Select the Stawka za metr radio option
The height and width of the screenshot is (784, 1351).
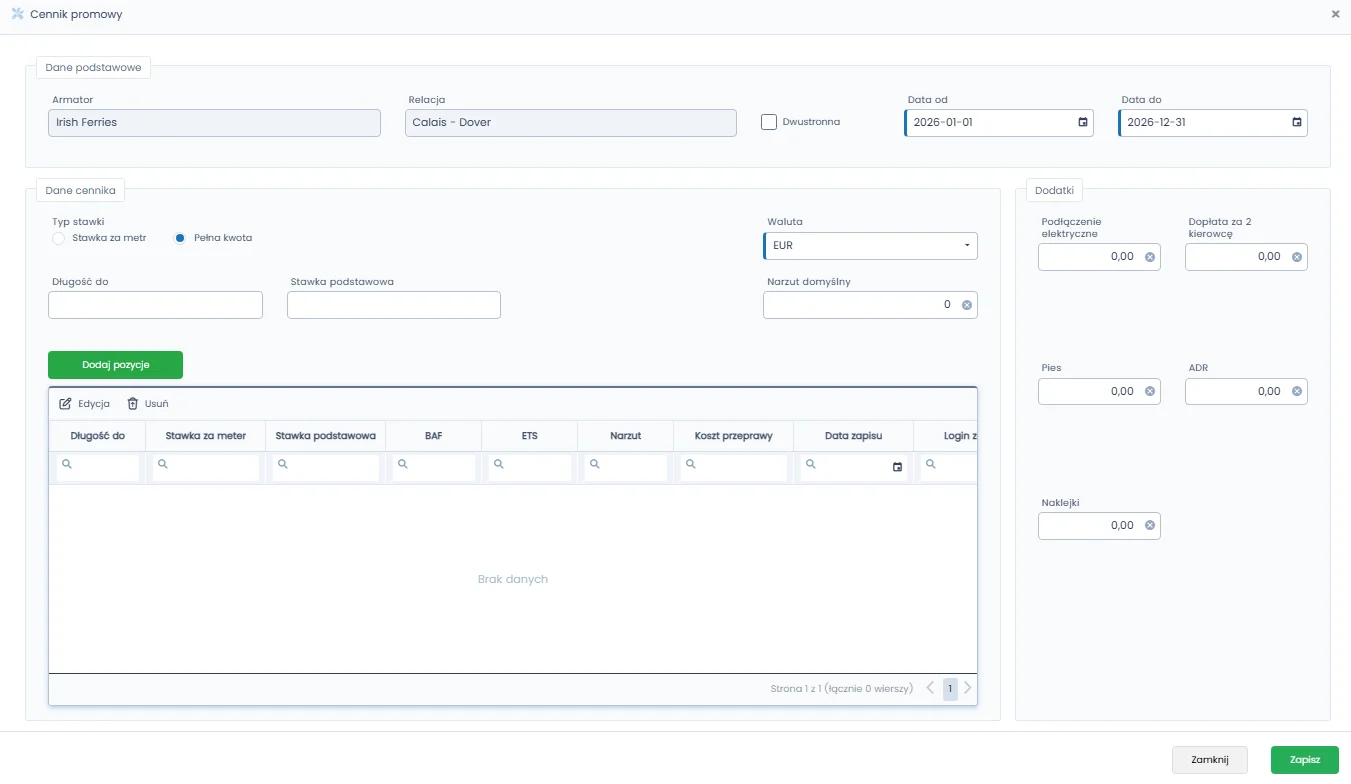click(58, 238)
